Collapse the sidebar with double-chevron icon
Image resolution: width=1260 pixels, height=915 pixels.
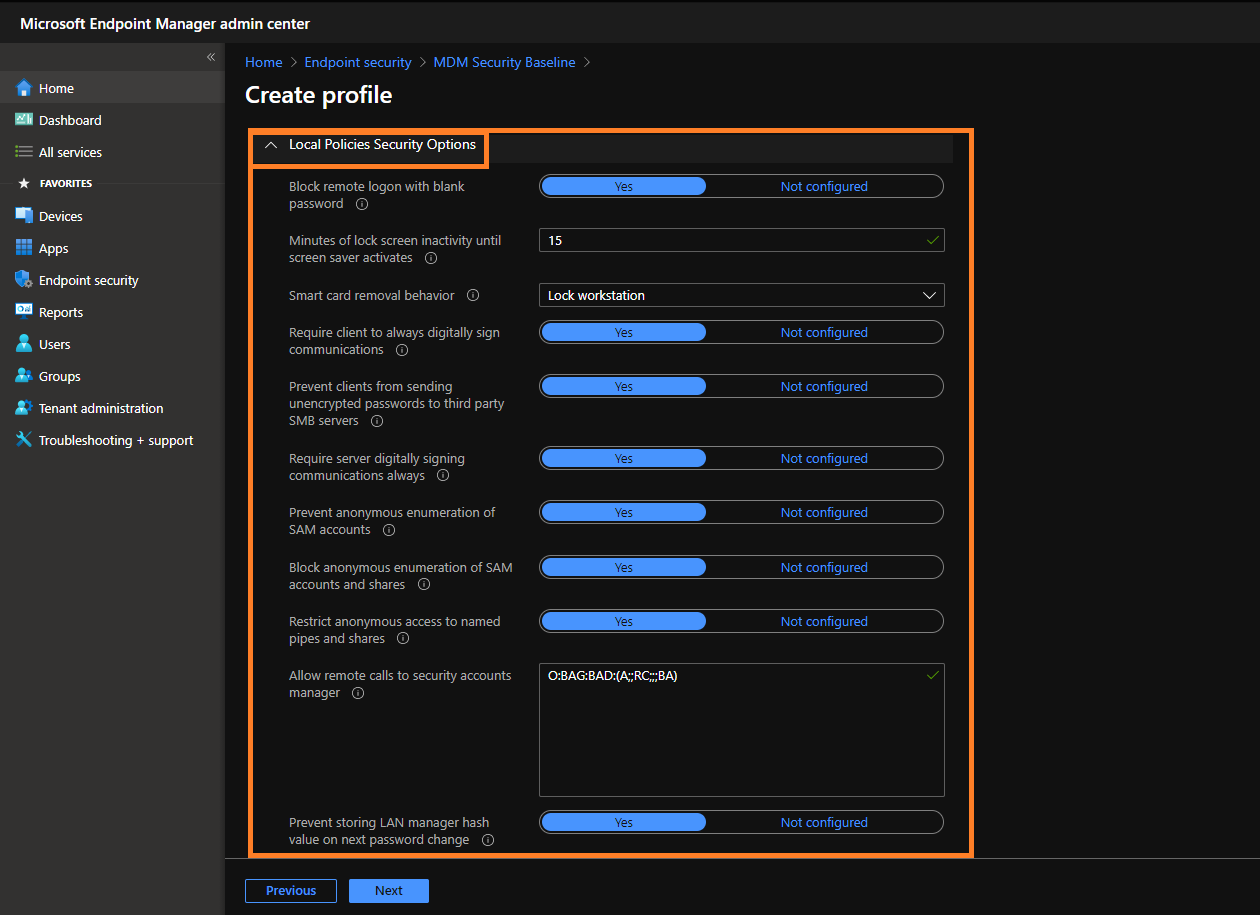point(211,57)
